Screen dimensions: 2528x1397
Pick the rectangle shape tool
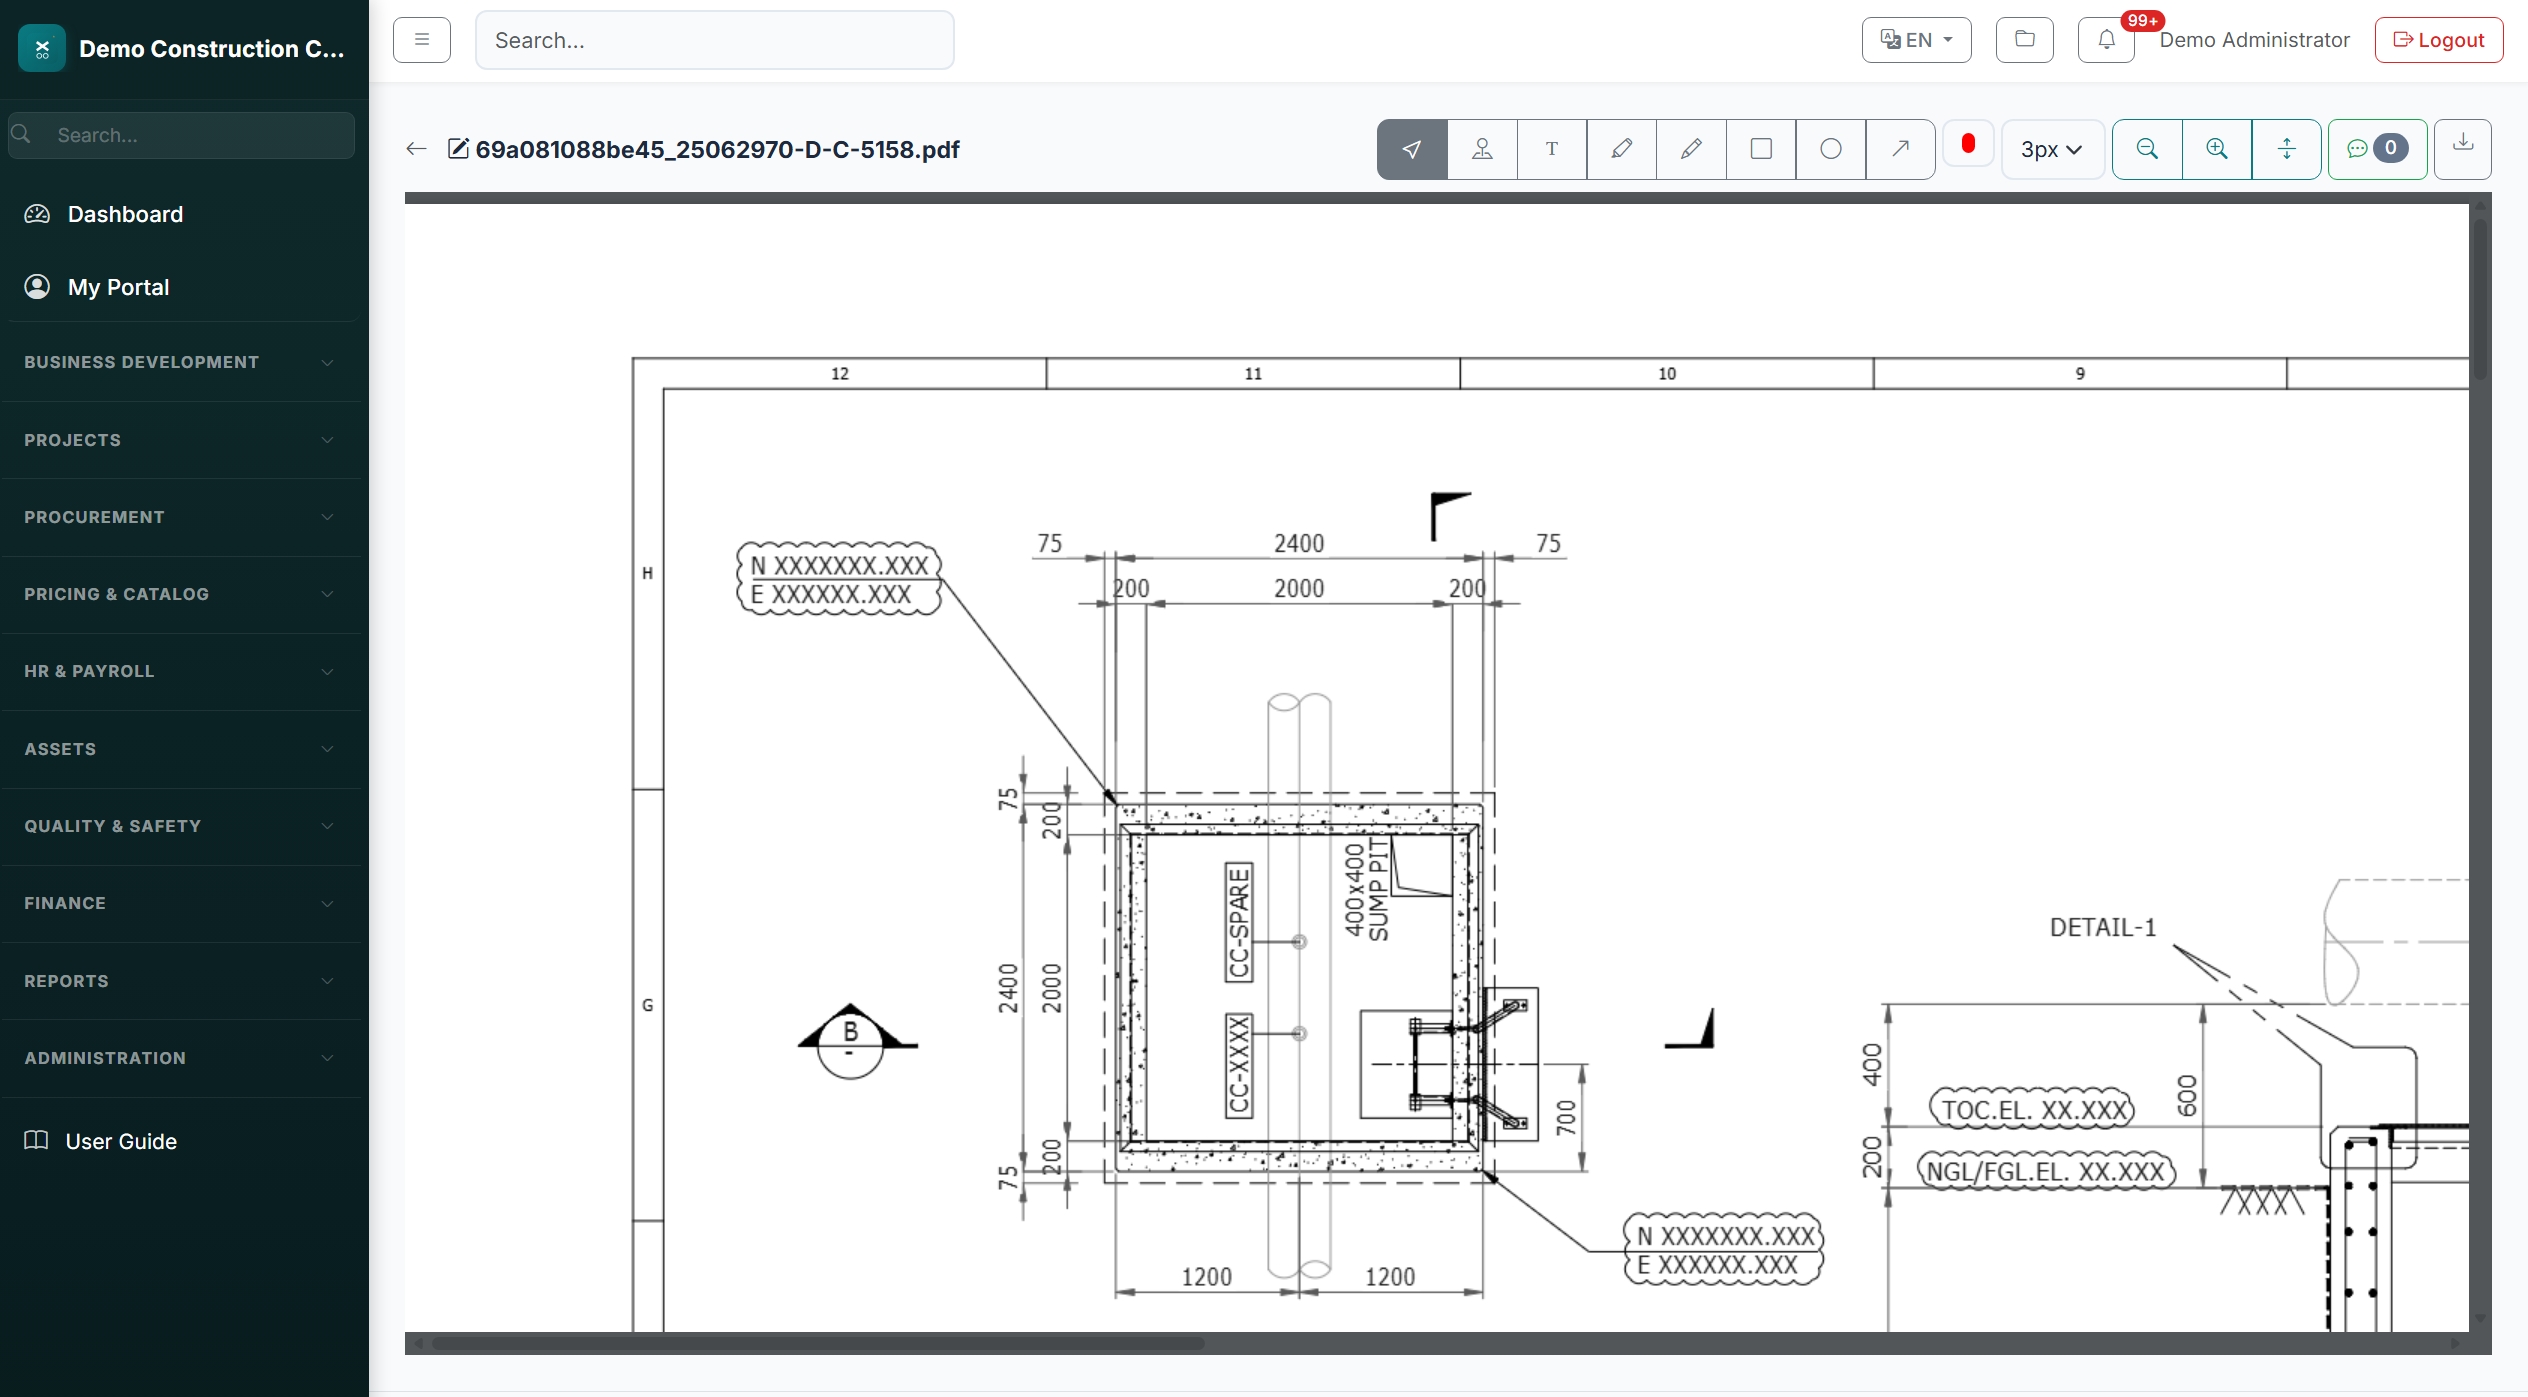coord(1760,149)
